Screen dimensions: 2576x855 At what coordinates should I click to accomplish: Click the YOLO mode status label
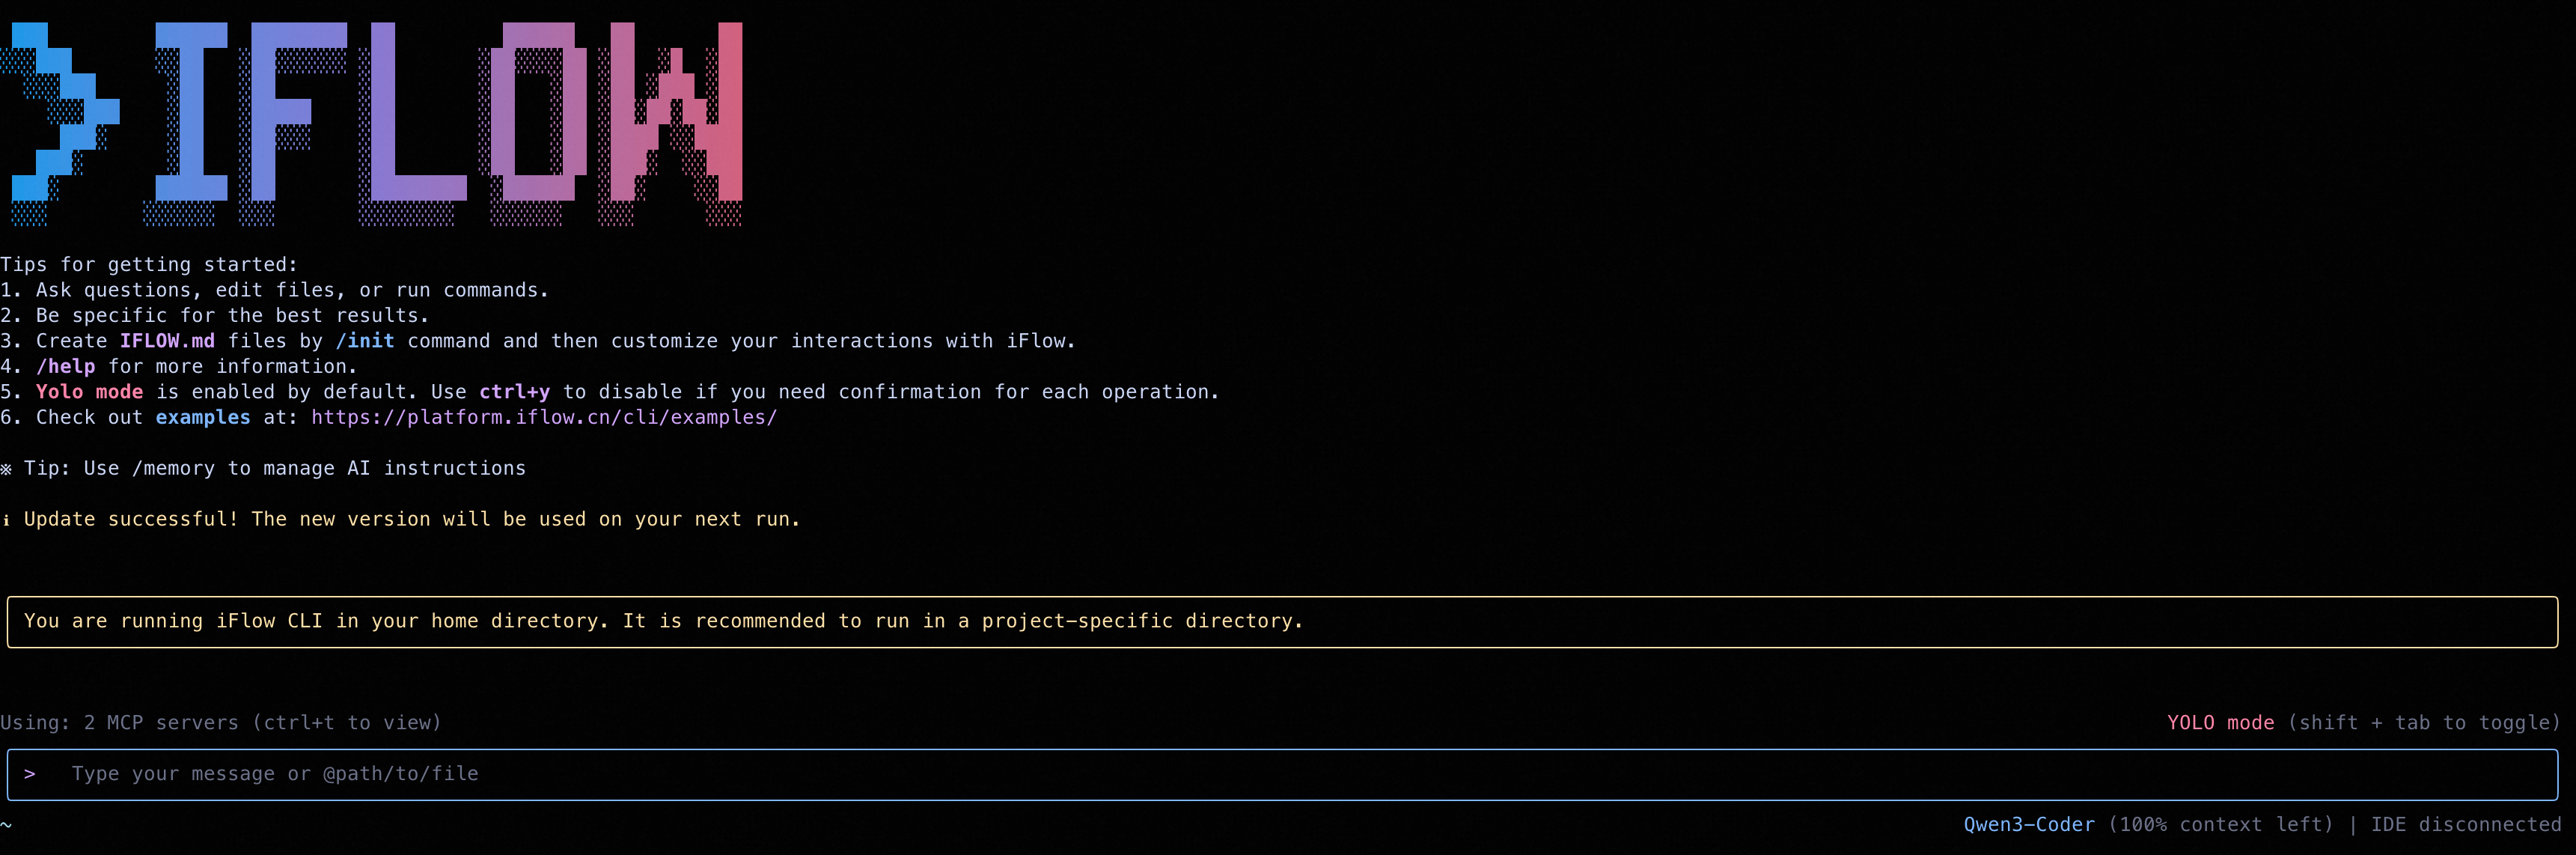2220,723
